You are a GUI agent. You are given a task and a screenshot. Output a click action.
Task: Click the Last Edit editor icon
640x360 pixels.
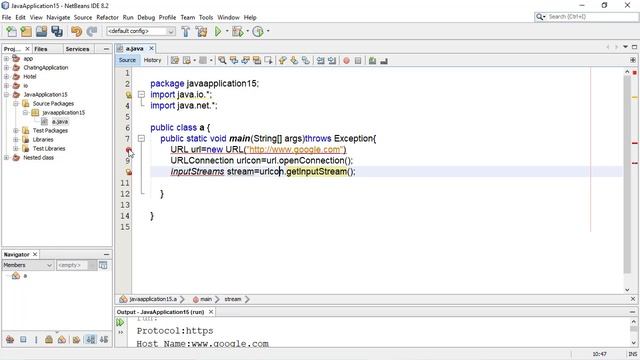pyautogui.click(x=175, y=61)
